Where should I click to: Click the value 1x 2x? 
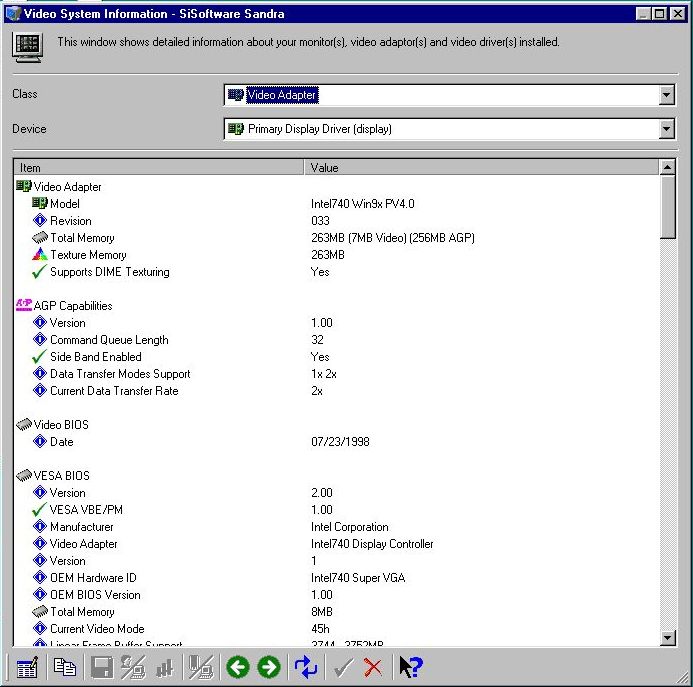tap(324, 374)
